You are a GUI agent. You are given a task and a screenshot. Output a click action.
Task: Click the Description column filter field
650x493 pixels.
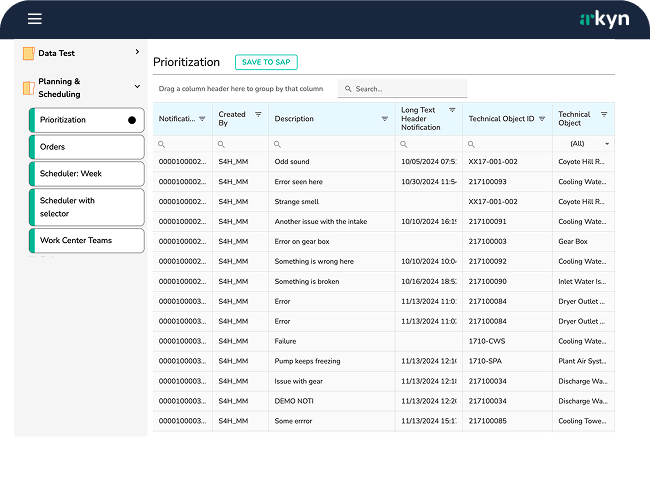[332, 144]
